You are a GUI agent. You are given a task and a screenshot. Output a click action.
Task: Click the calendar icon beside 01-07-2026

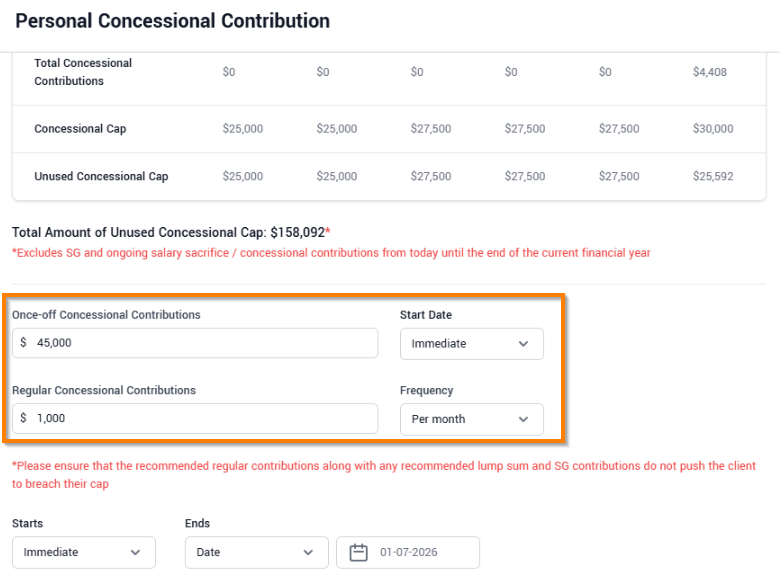(x=358, y=552)
